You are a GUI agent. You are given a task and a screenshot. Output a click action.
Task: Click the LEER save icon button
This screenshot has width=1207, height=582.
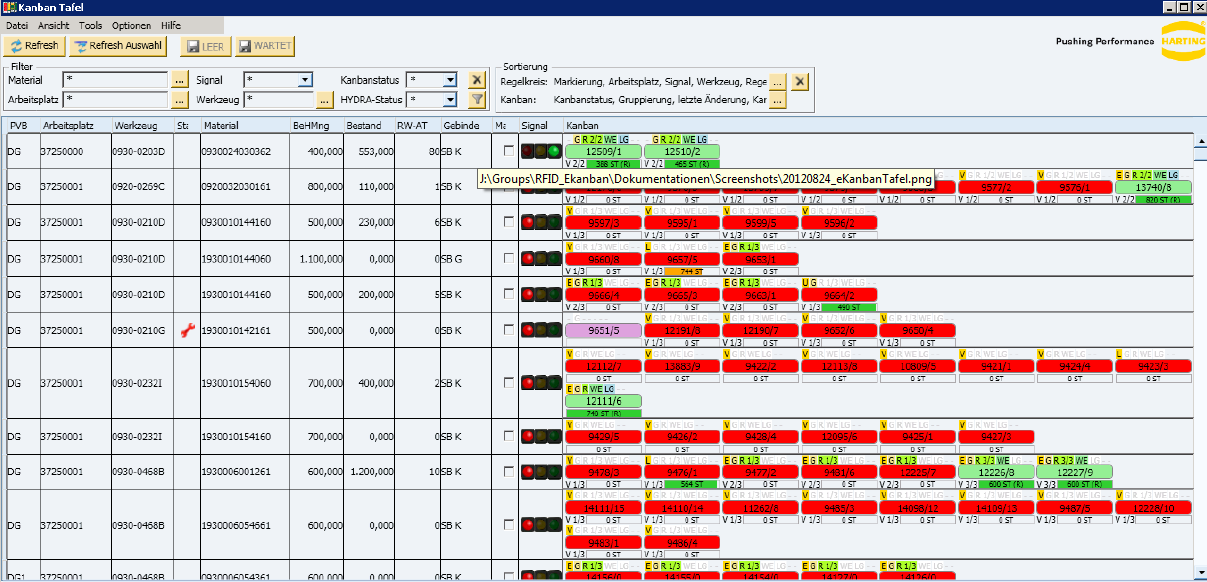click(x=204, y=46)
